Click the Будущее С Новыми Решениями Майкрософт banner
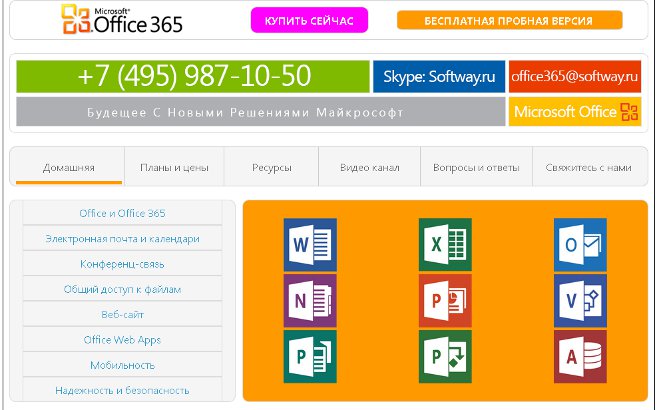Viewport: 657px width, 410px height. (x=261, y=111)
